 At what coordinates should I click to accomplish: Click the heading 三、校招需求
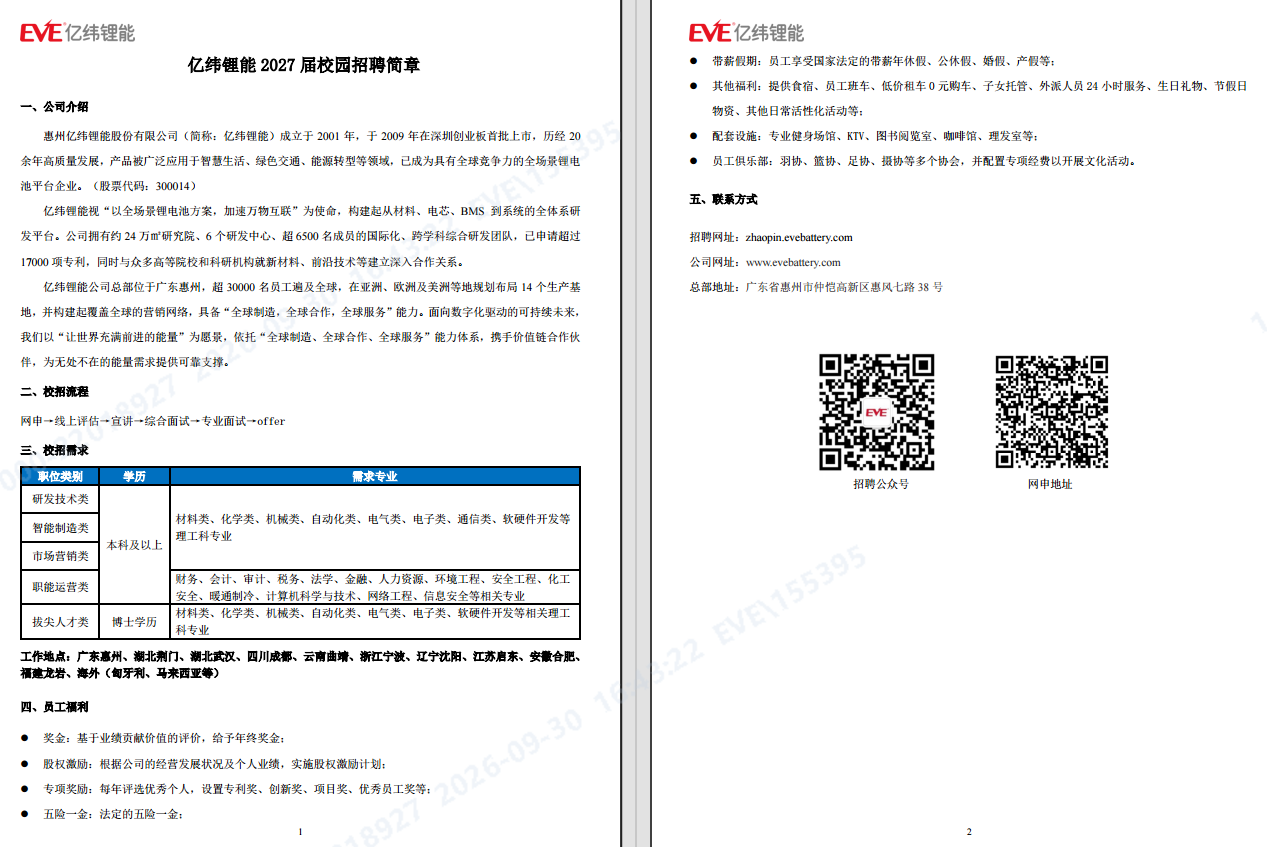point(54,450)
